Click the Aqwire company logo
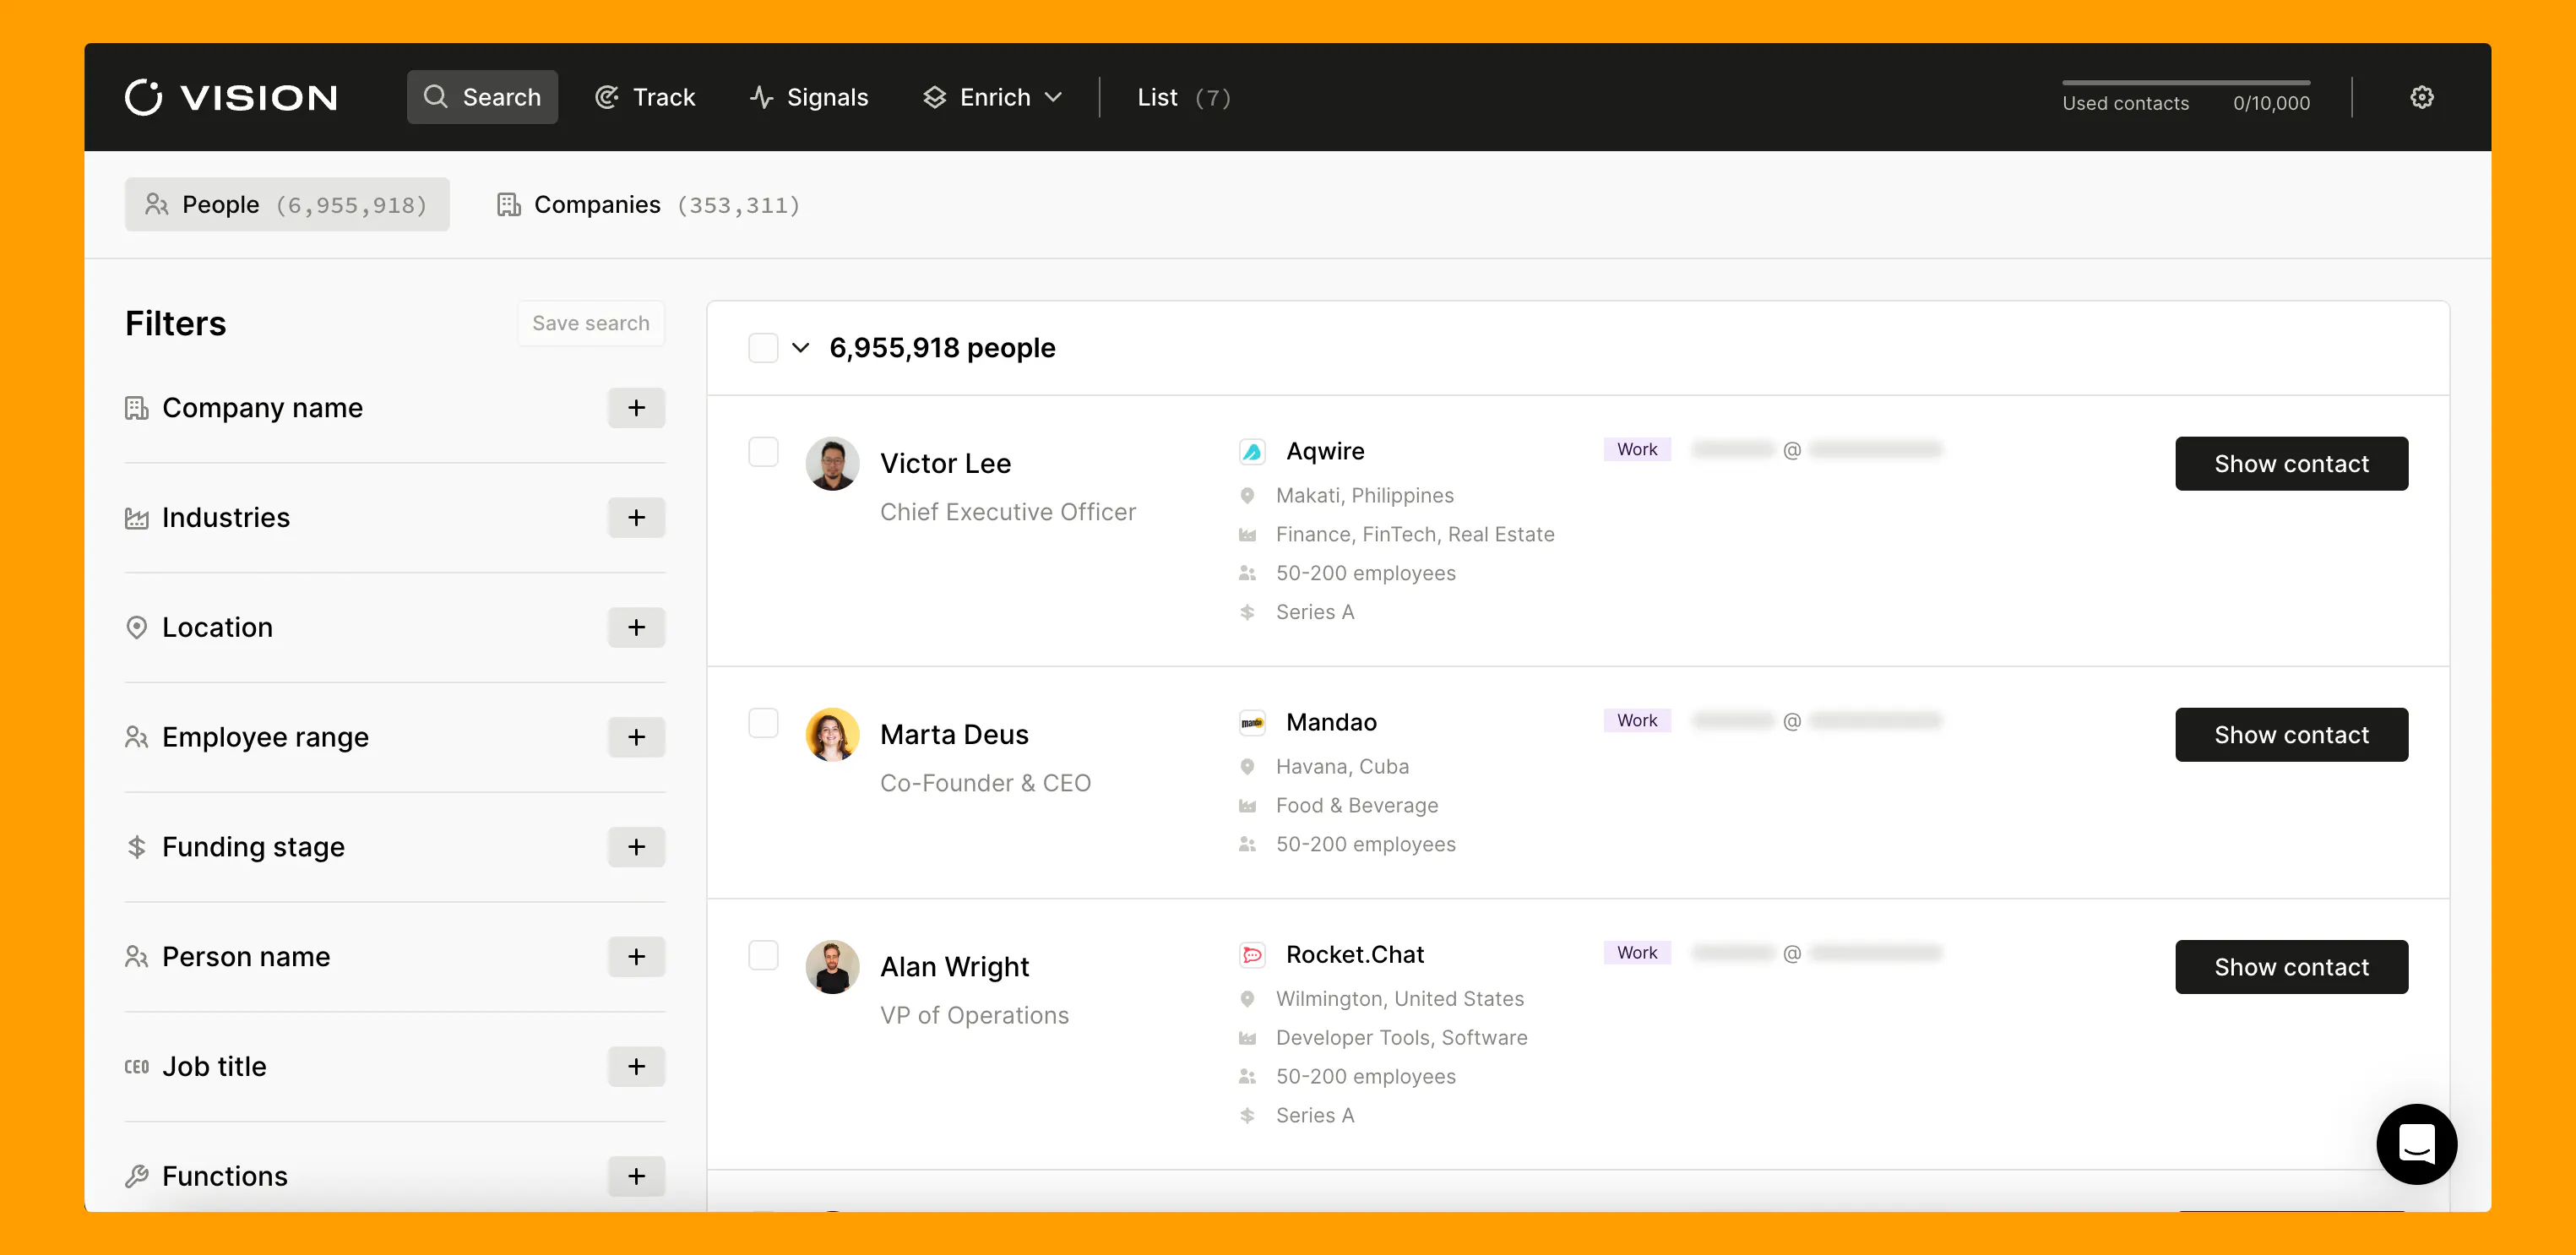 tap(1252, 452)
